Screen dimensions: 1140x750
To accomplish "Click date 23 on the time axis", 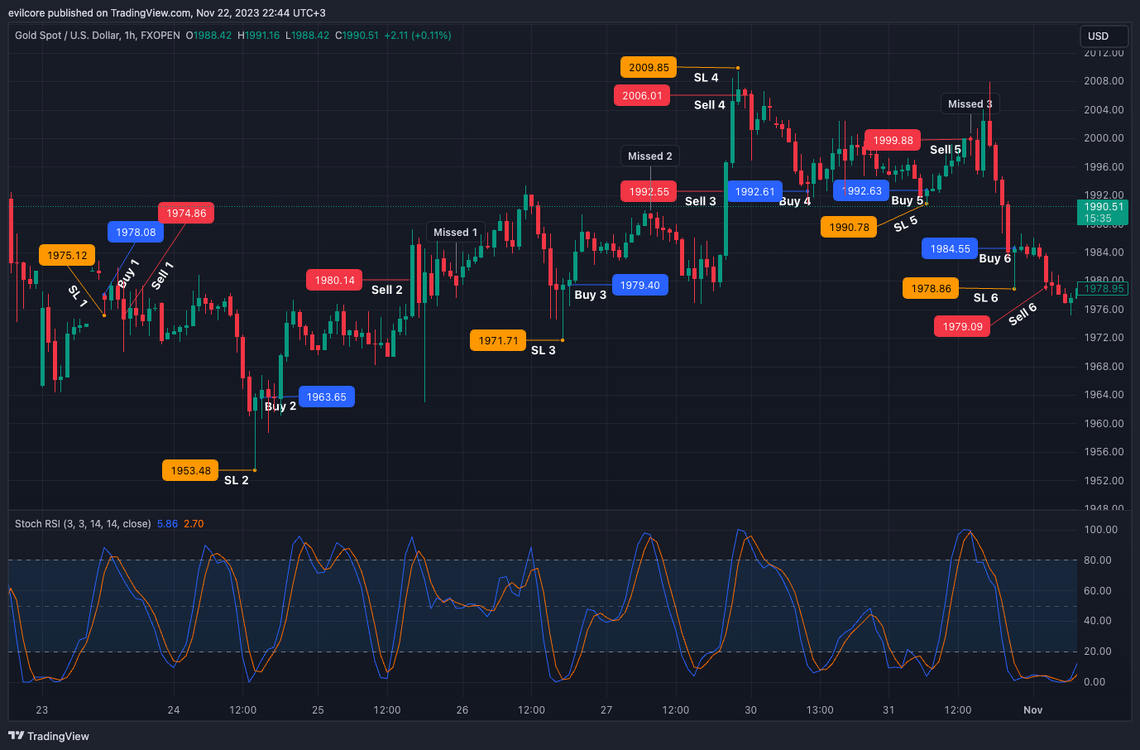I will (41, 710).
